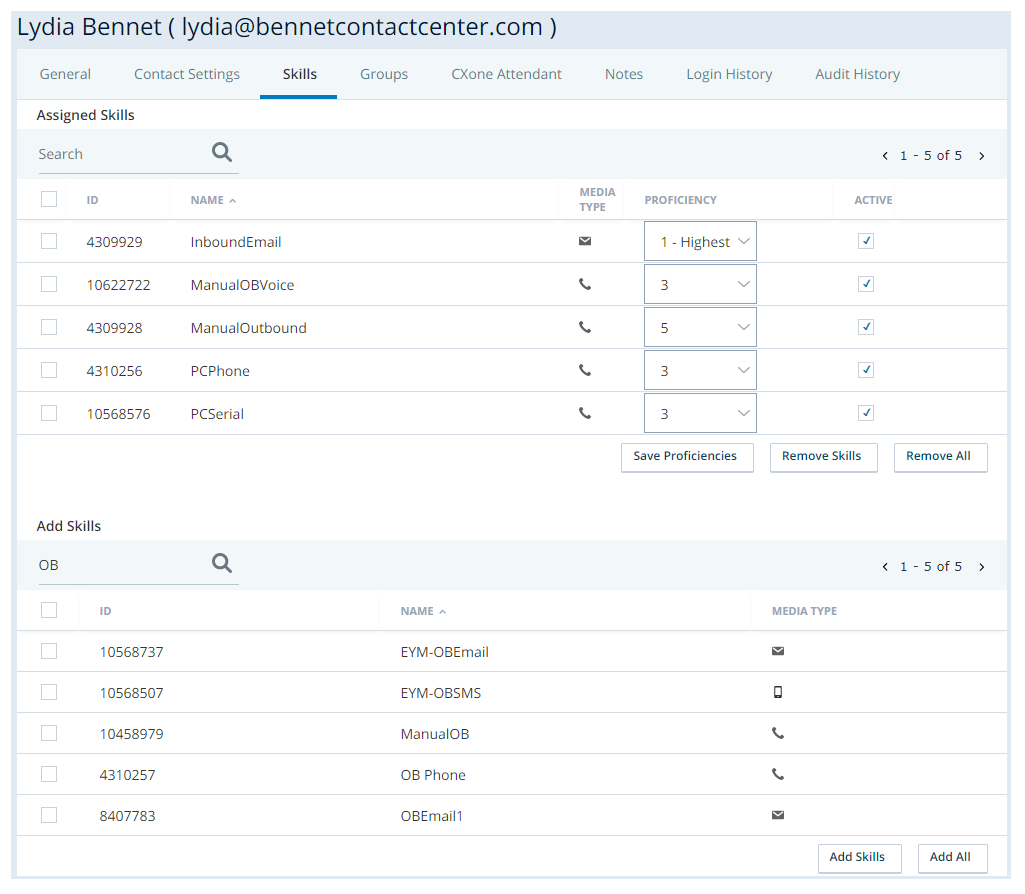Check the ManualOBVoice row selection box
Image resolution: width=1025 pixels, height=894 pixels.
pyautogui.click(x=49, y=284)
